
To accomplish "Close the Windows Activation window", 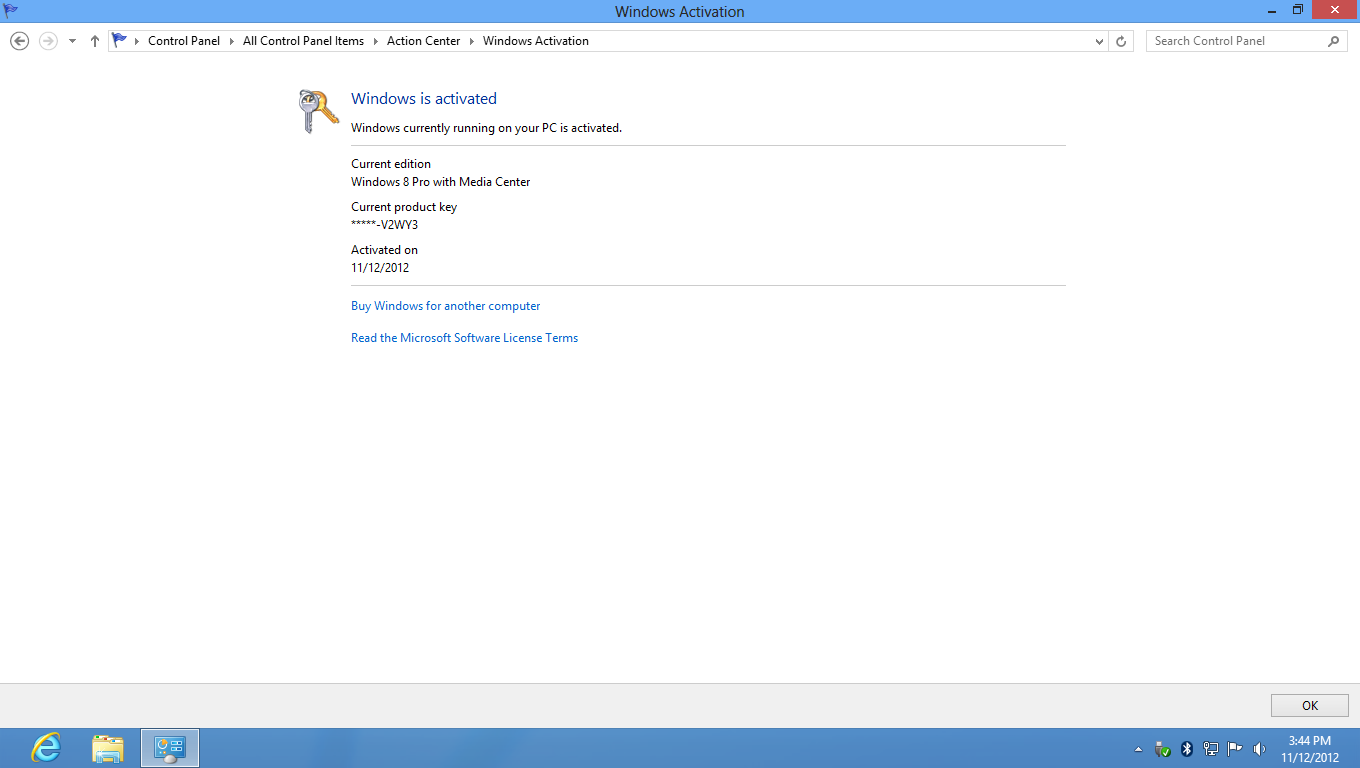I will pos(1335,10).
